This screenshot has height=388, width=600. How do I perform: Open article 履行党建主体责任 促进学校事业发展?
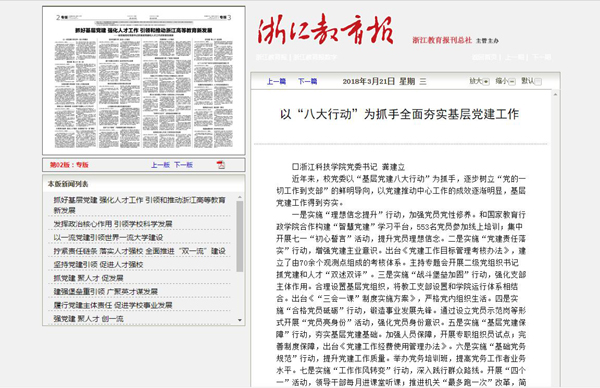[113, 305]
